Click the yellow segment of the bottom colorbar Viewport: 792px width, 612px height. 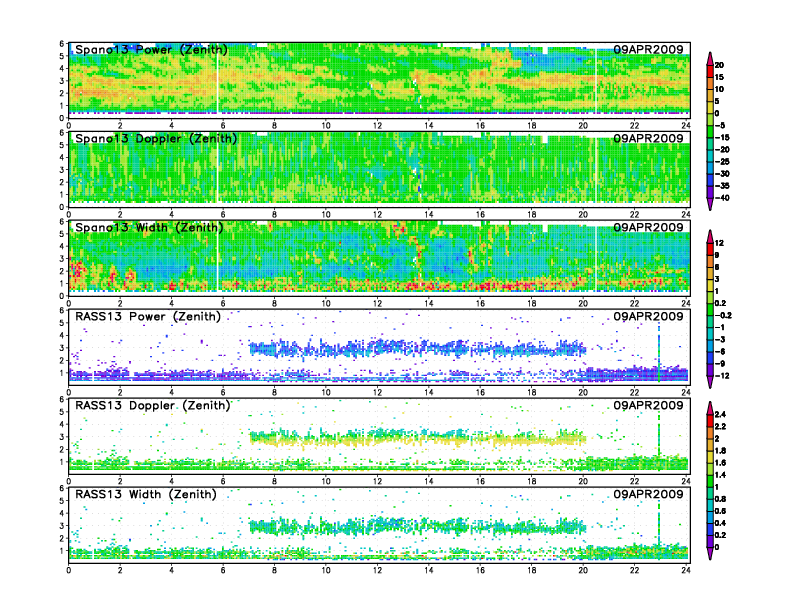tap(710, 456)
